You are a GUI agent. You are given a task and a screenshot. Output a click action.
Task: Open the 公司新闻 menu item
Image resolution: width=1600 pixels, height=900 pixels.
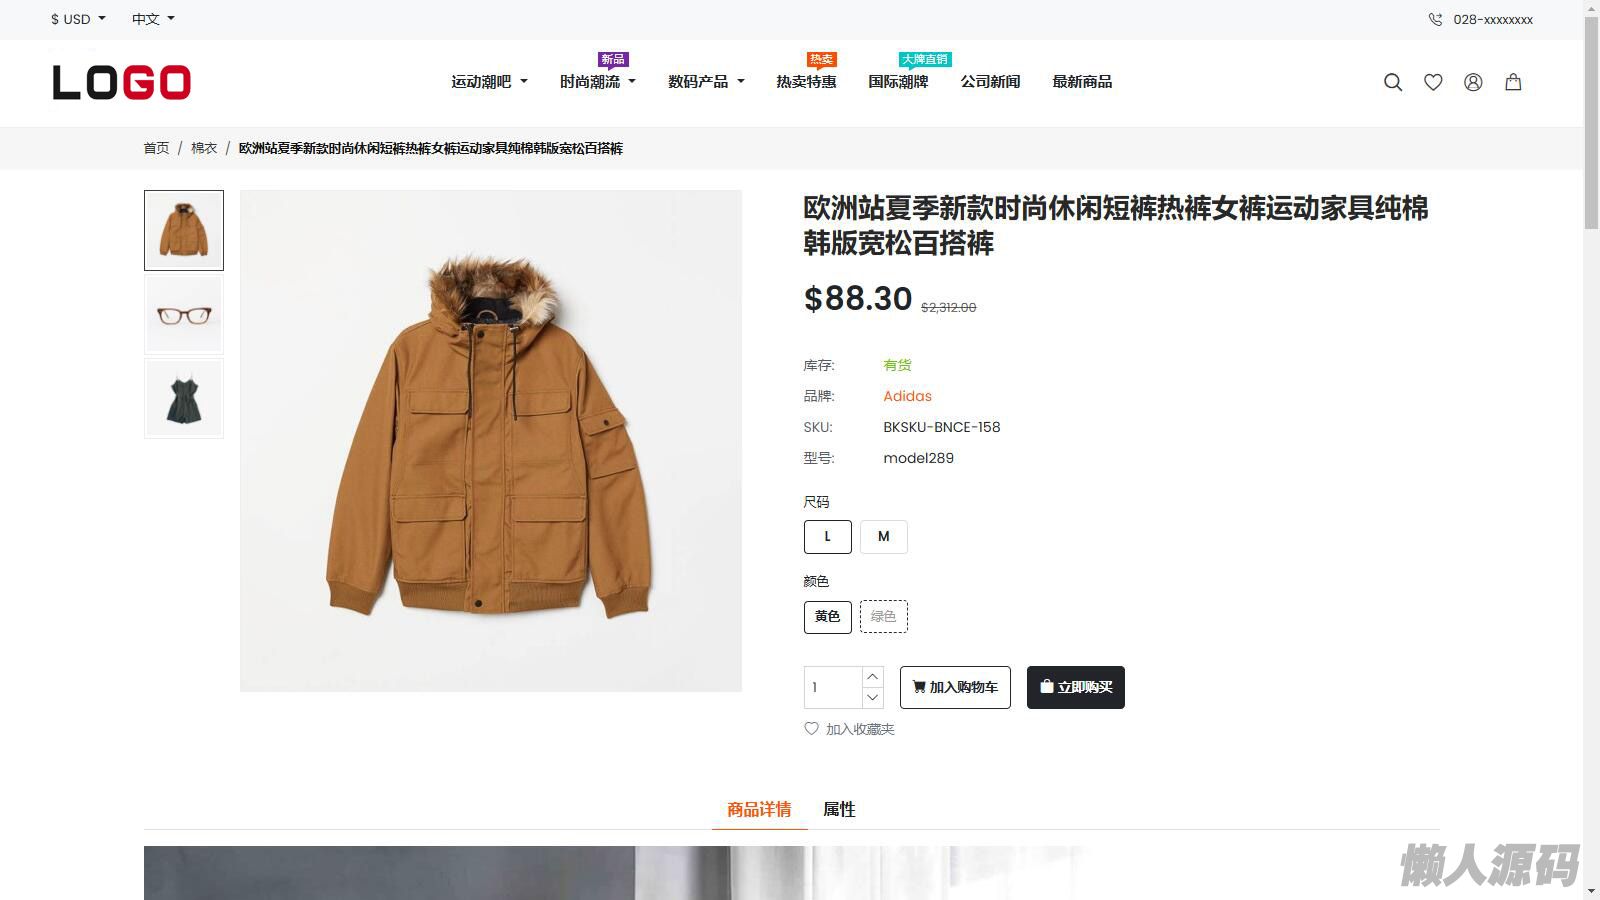[x=990, y=82]
